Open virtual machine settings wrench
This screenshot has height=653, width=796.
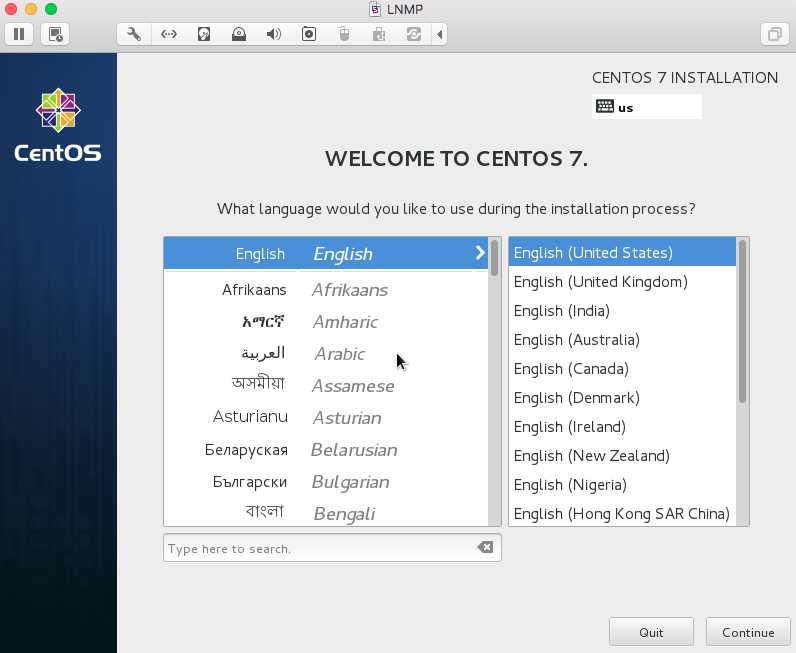tap(134, 34)
